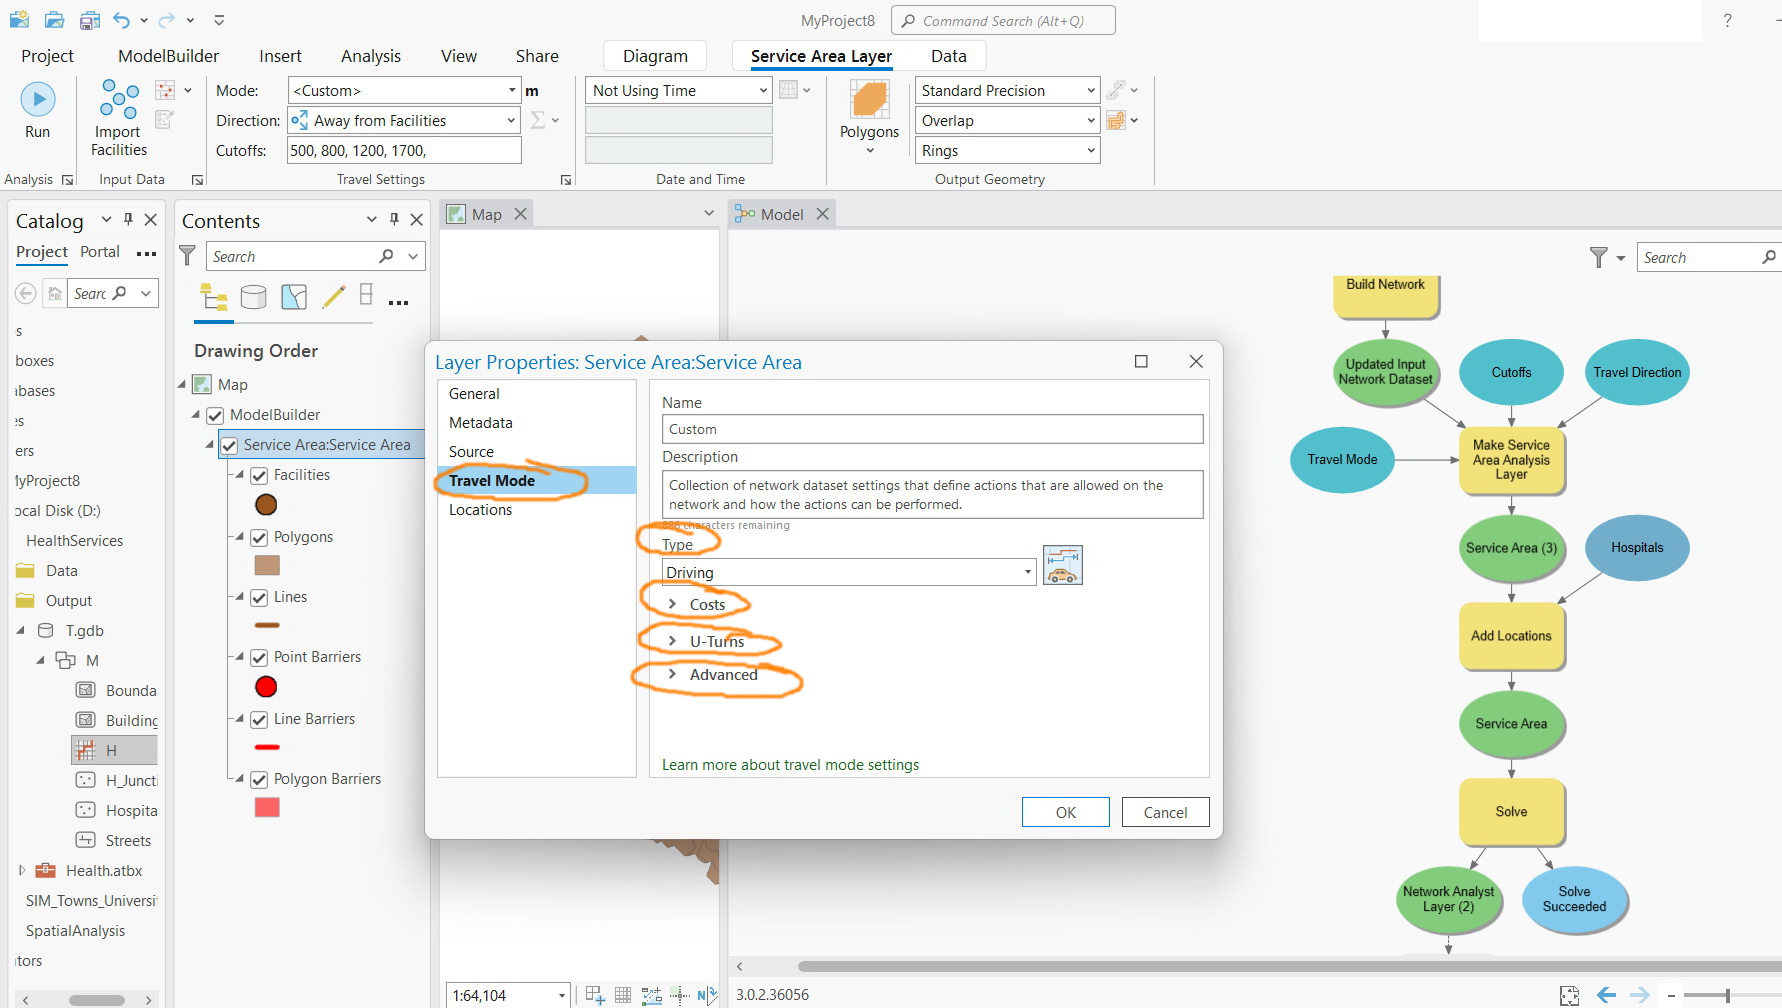
Task: Click the map grid icon in status bar
Action: coord(623,995)
